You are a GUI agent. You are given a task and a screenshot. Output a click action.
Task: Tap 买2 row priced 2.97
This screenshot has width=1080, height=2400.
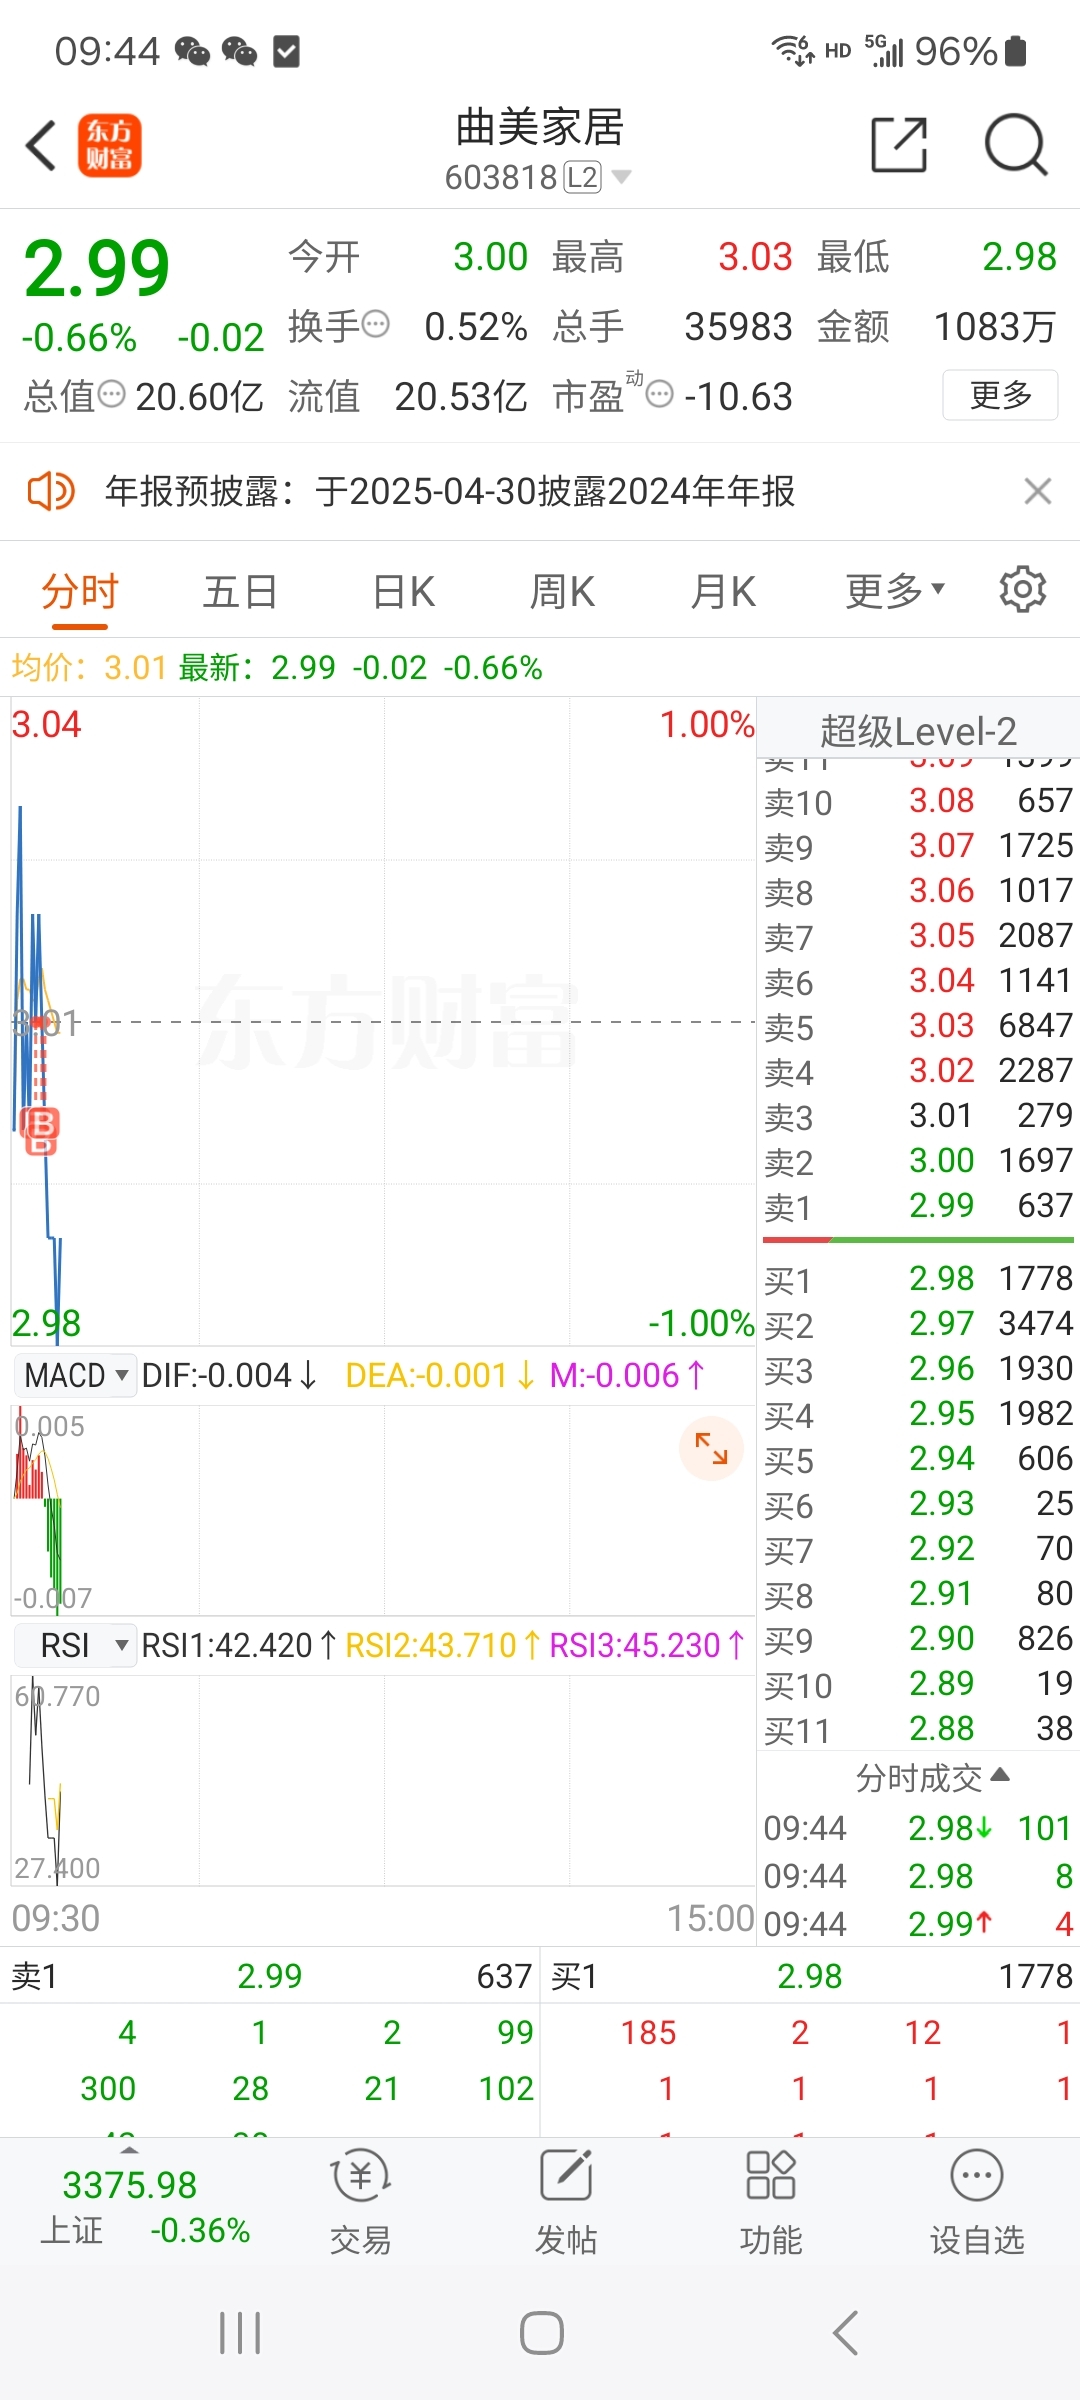pos(918,1324)
